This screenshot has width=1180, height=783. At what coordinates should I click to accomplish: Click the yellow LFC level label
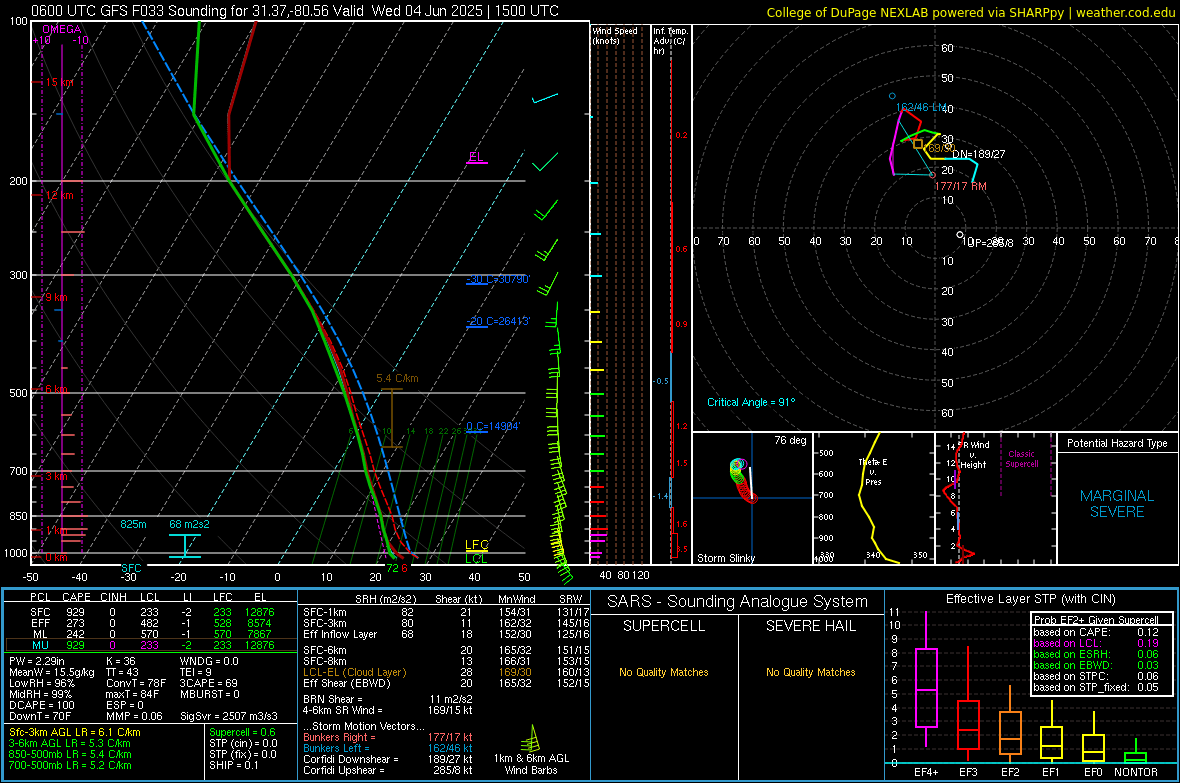pos(476,544)
